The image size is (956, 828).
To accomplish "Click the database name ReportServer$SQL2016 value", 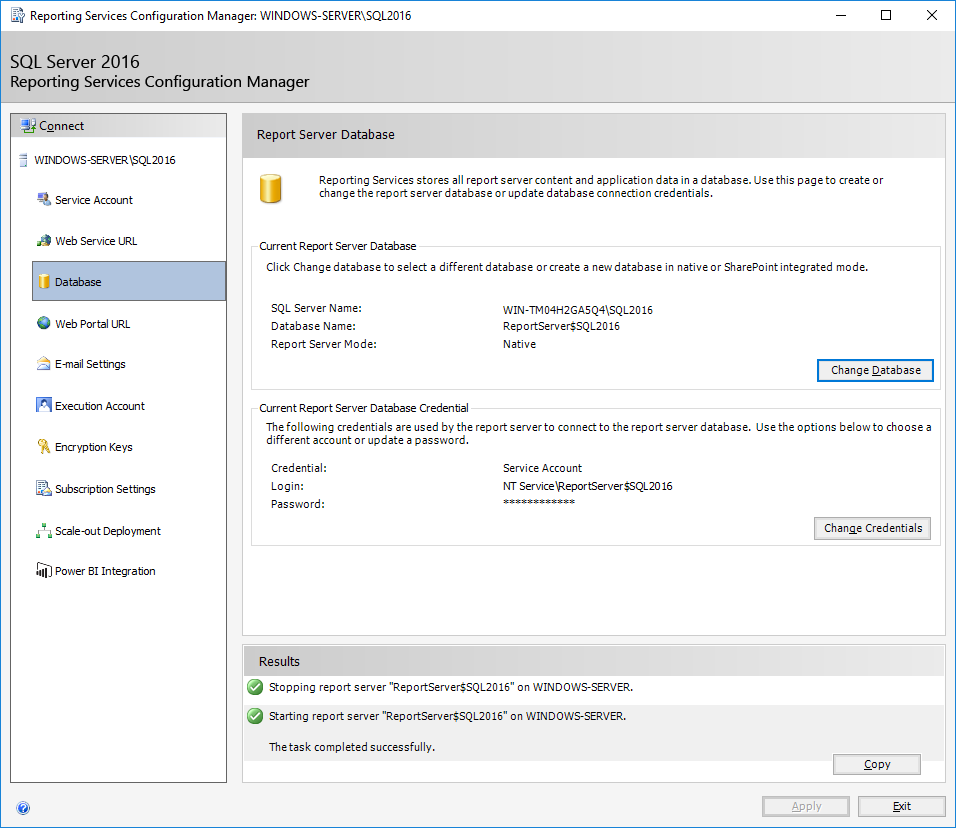I will click(561, 326).
